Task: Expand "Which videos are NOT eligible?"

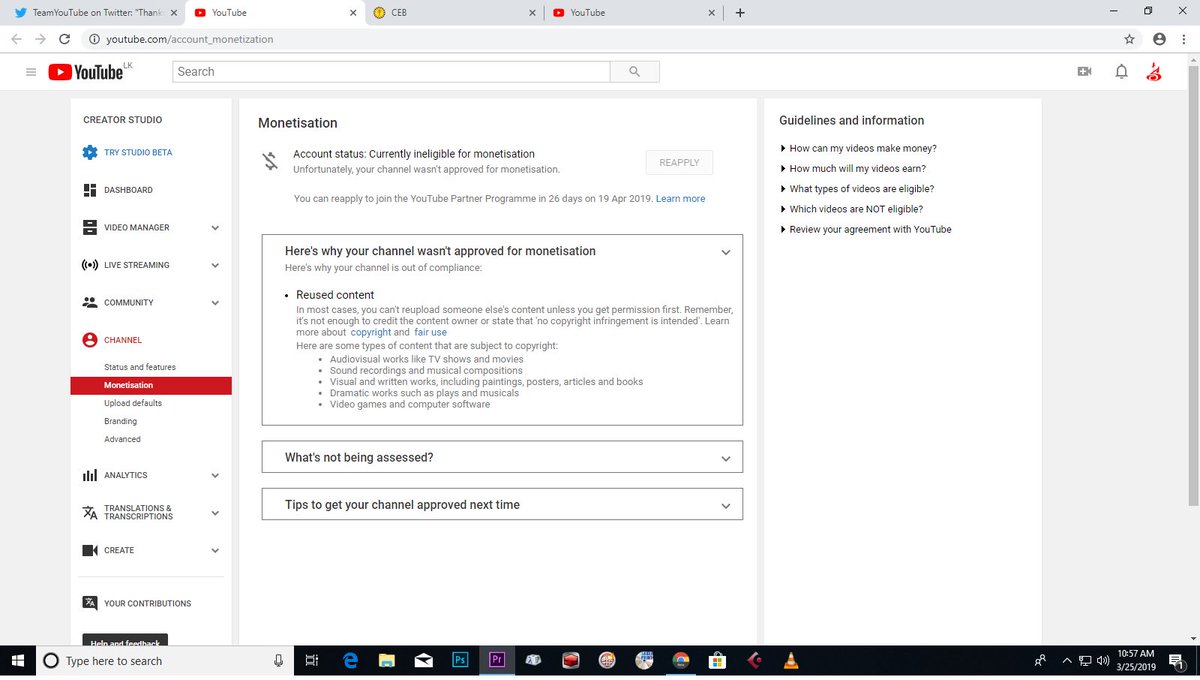Action: point(851,209)
